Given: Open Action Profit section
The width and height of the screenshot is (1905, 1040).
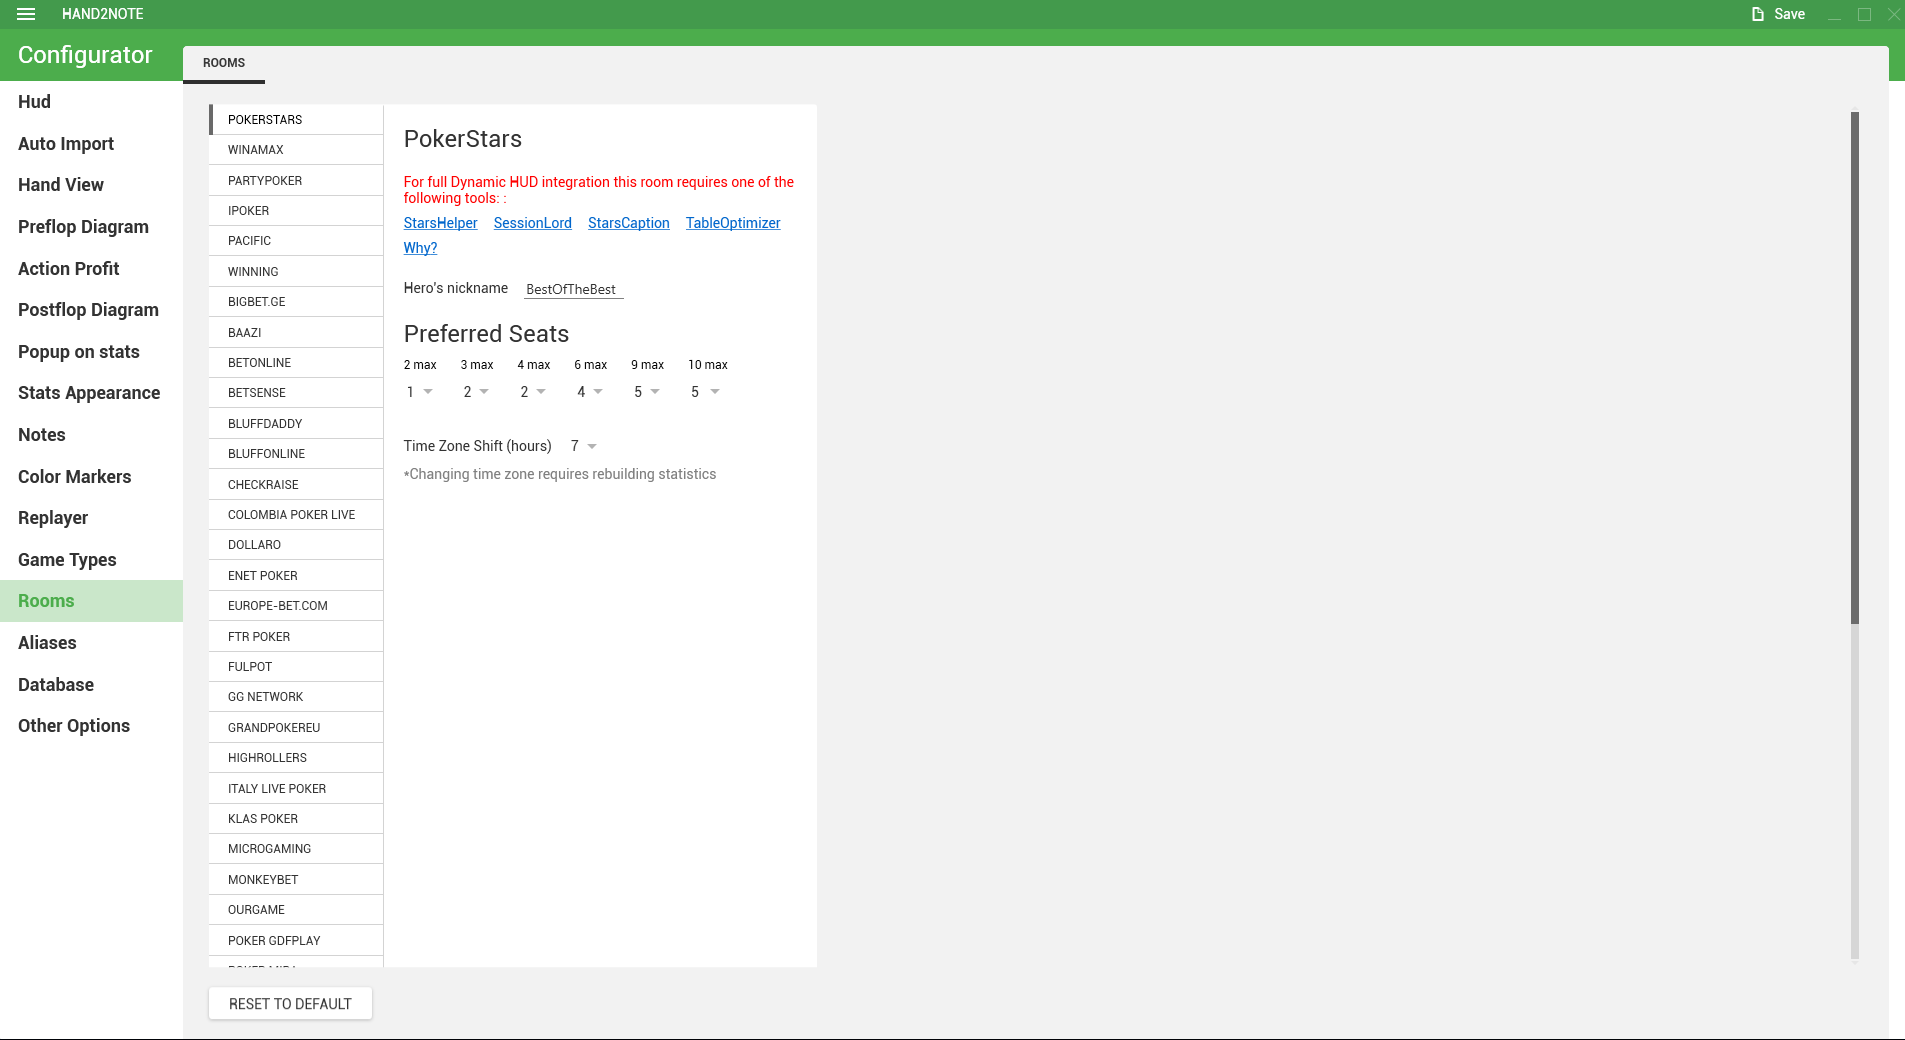Looking at the screenshot, I should click(x=91, y=269).
